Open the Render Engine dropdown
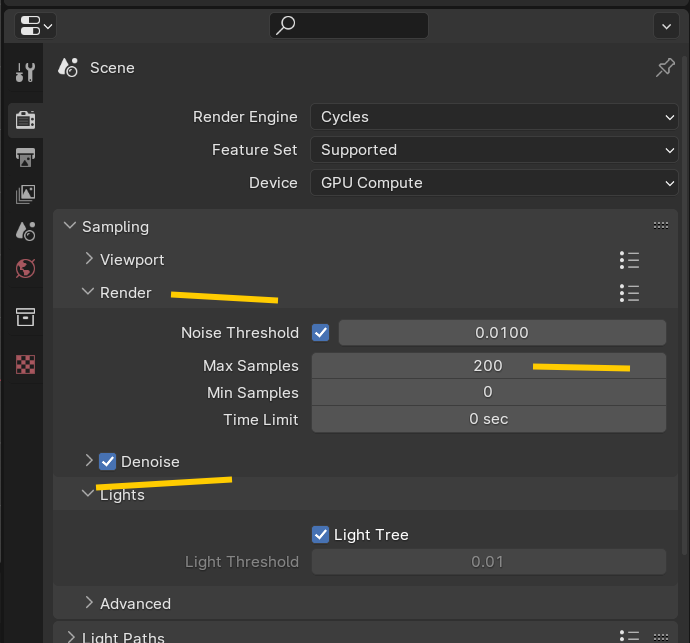This screenshot has height=643, width=690. pos(494,117)
